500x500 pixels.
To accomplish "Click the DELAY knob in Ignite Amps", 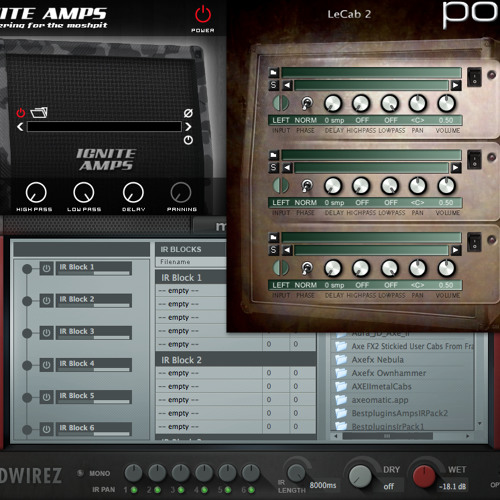I will 133,193.
